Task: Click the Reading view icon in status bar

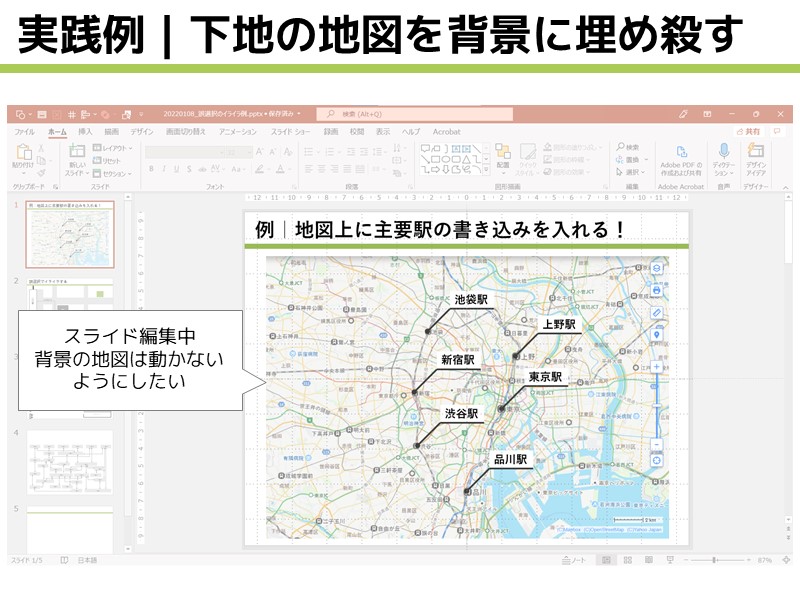Action: coord(648,560)
